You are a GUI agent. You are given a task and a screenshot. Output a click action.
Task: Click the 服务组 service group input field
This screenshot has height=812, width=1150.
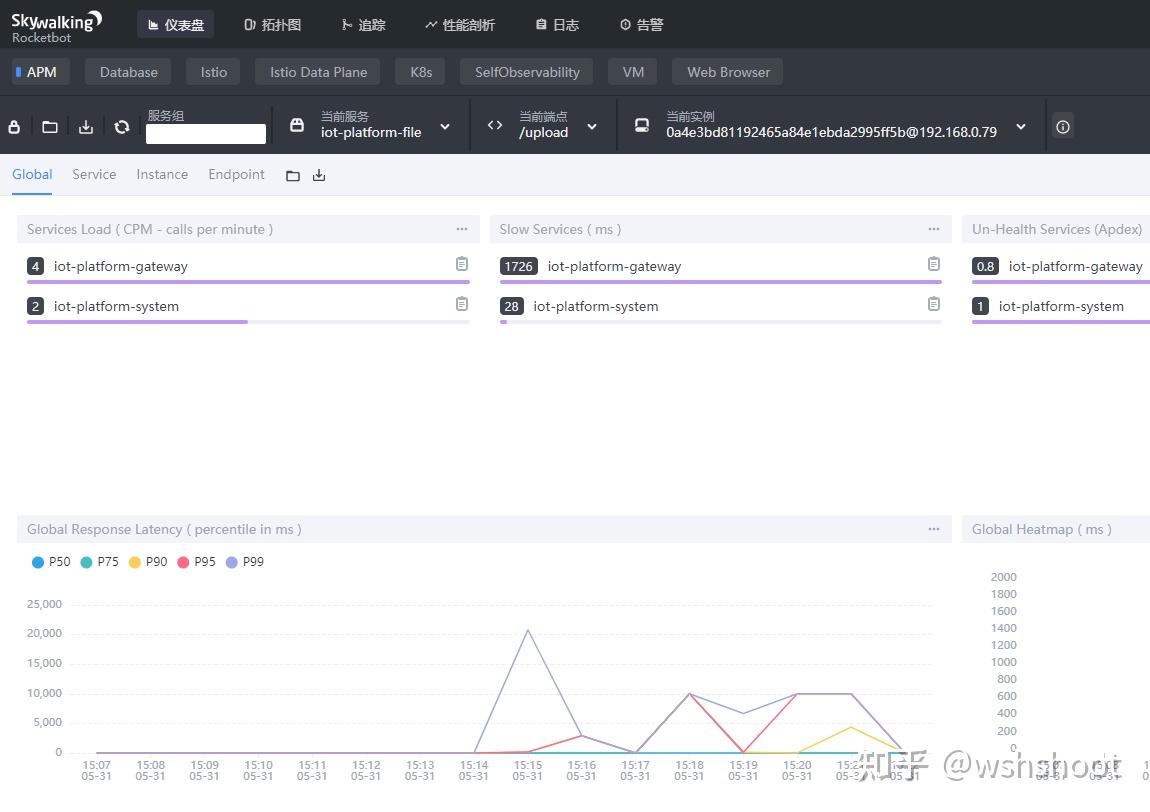(206, 133)
